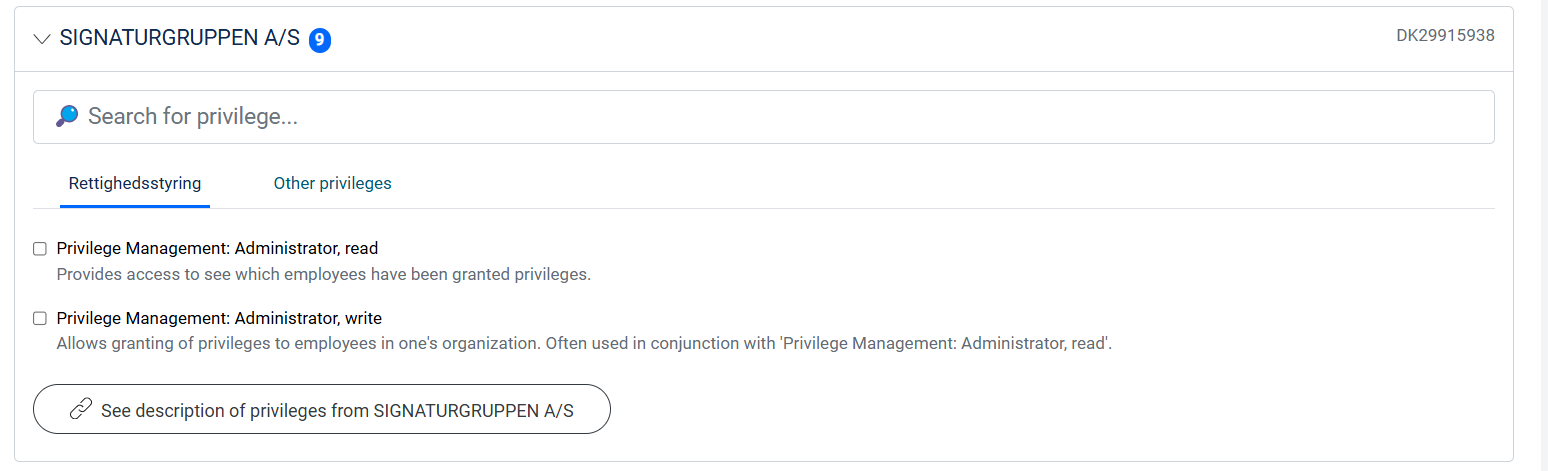
Task: Click the blue badge showing 9
Action: pos(320,40)
